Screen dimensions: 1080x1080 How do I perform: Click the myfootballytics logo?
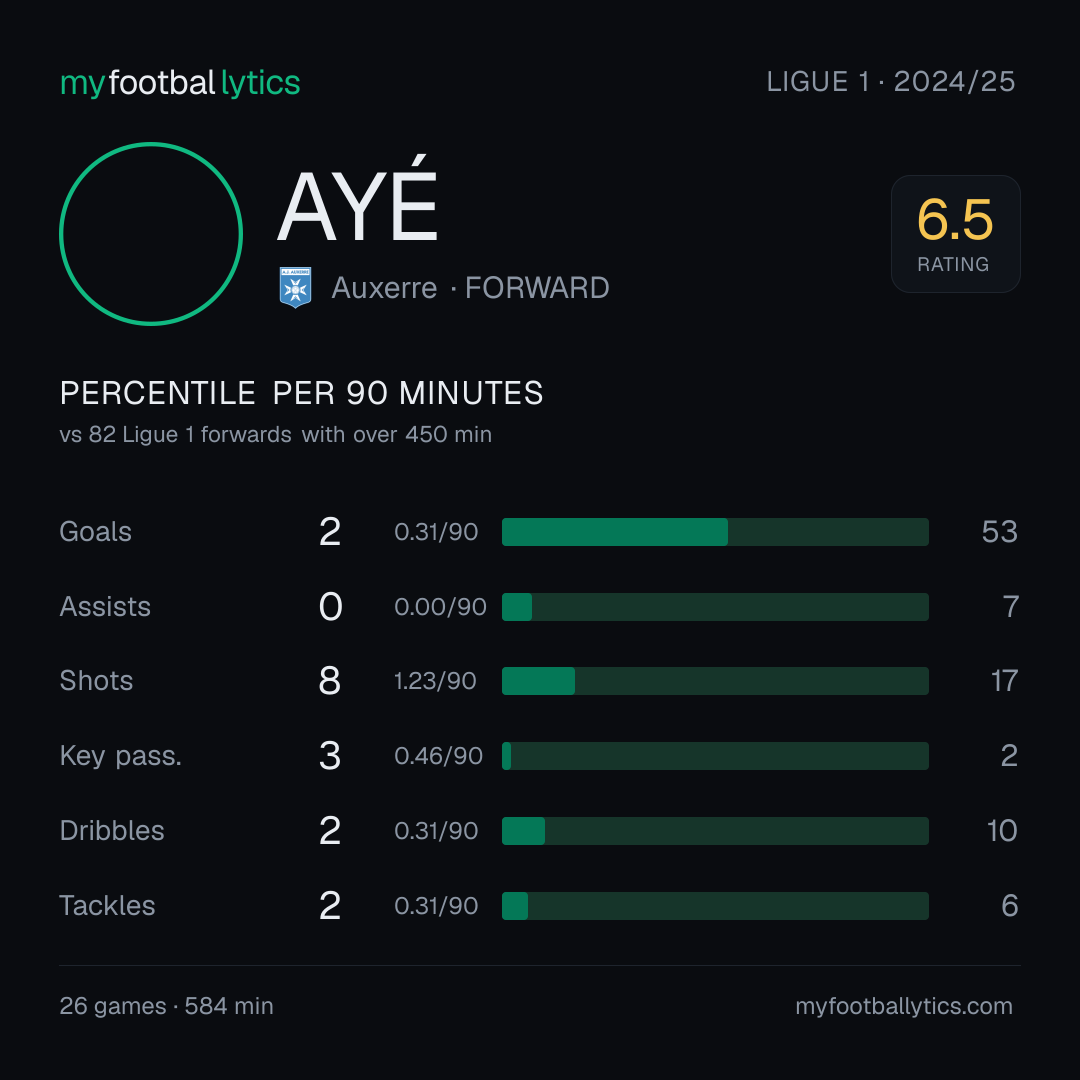[x=180, y=83]
